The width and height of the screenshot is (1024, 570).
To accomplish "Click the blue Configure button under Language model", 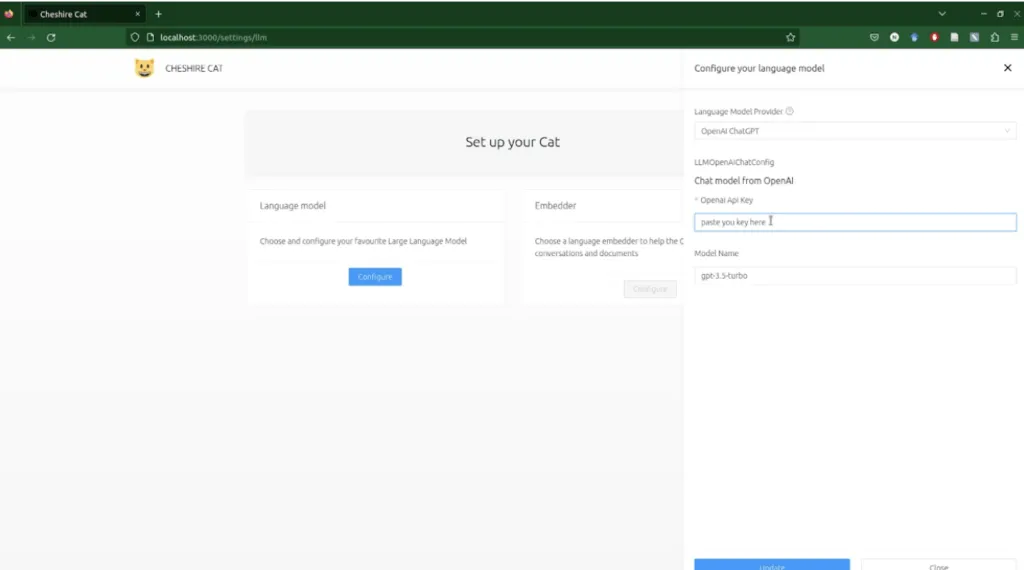I will click(375, 276).
